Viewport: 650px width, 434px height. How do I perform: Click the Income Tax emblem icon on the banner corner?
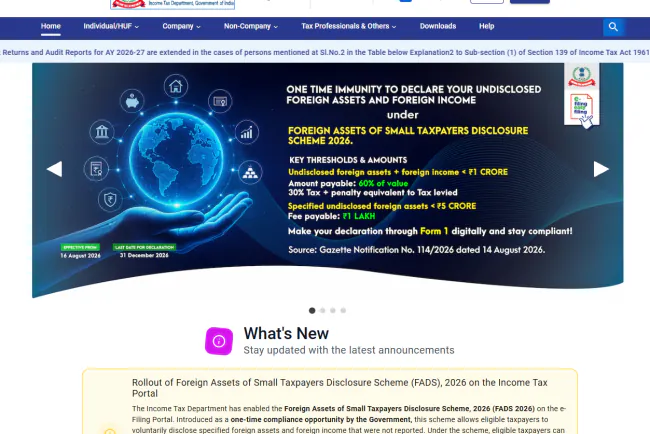click(x=582, y=76)
